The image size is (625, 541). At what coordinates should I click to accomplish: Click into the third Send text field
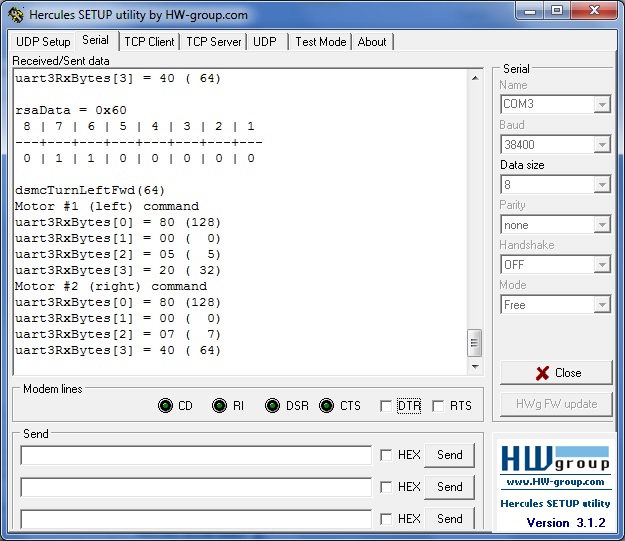[x=196, y=519]
